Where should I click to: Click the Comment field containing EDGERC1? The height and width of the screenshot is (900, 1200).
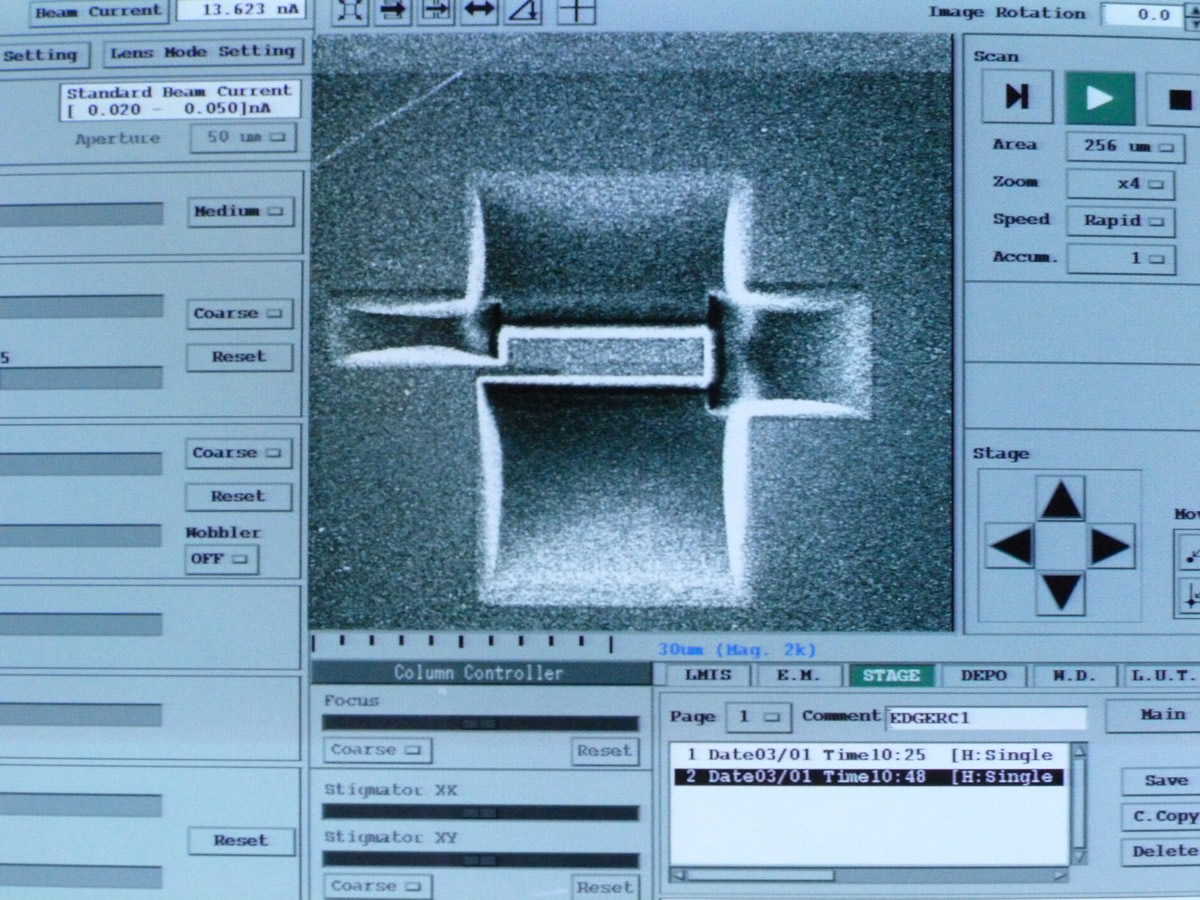point(985,718)
